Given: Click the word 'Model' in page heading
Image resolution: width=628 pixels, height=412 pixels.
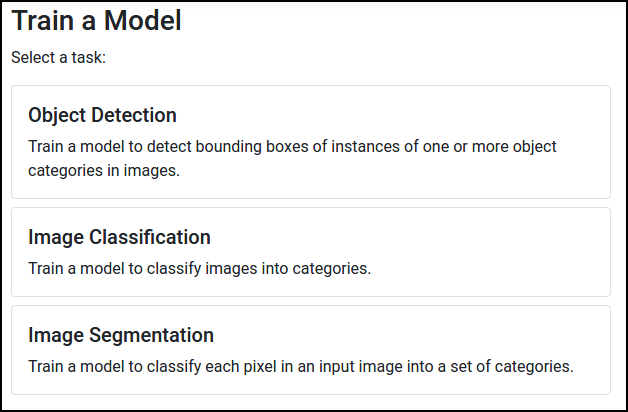Looking at the screenshot, I should (143, 20).
